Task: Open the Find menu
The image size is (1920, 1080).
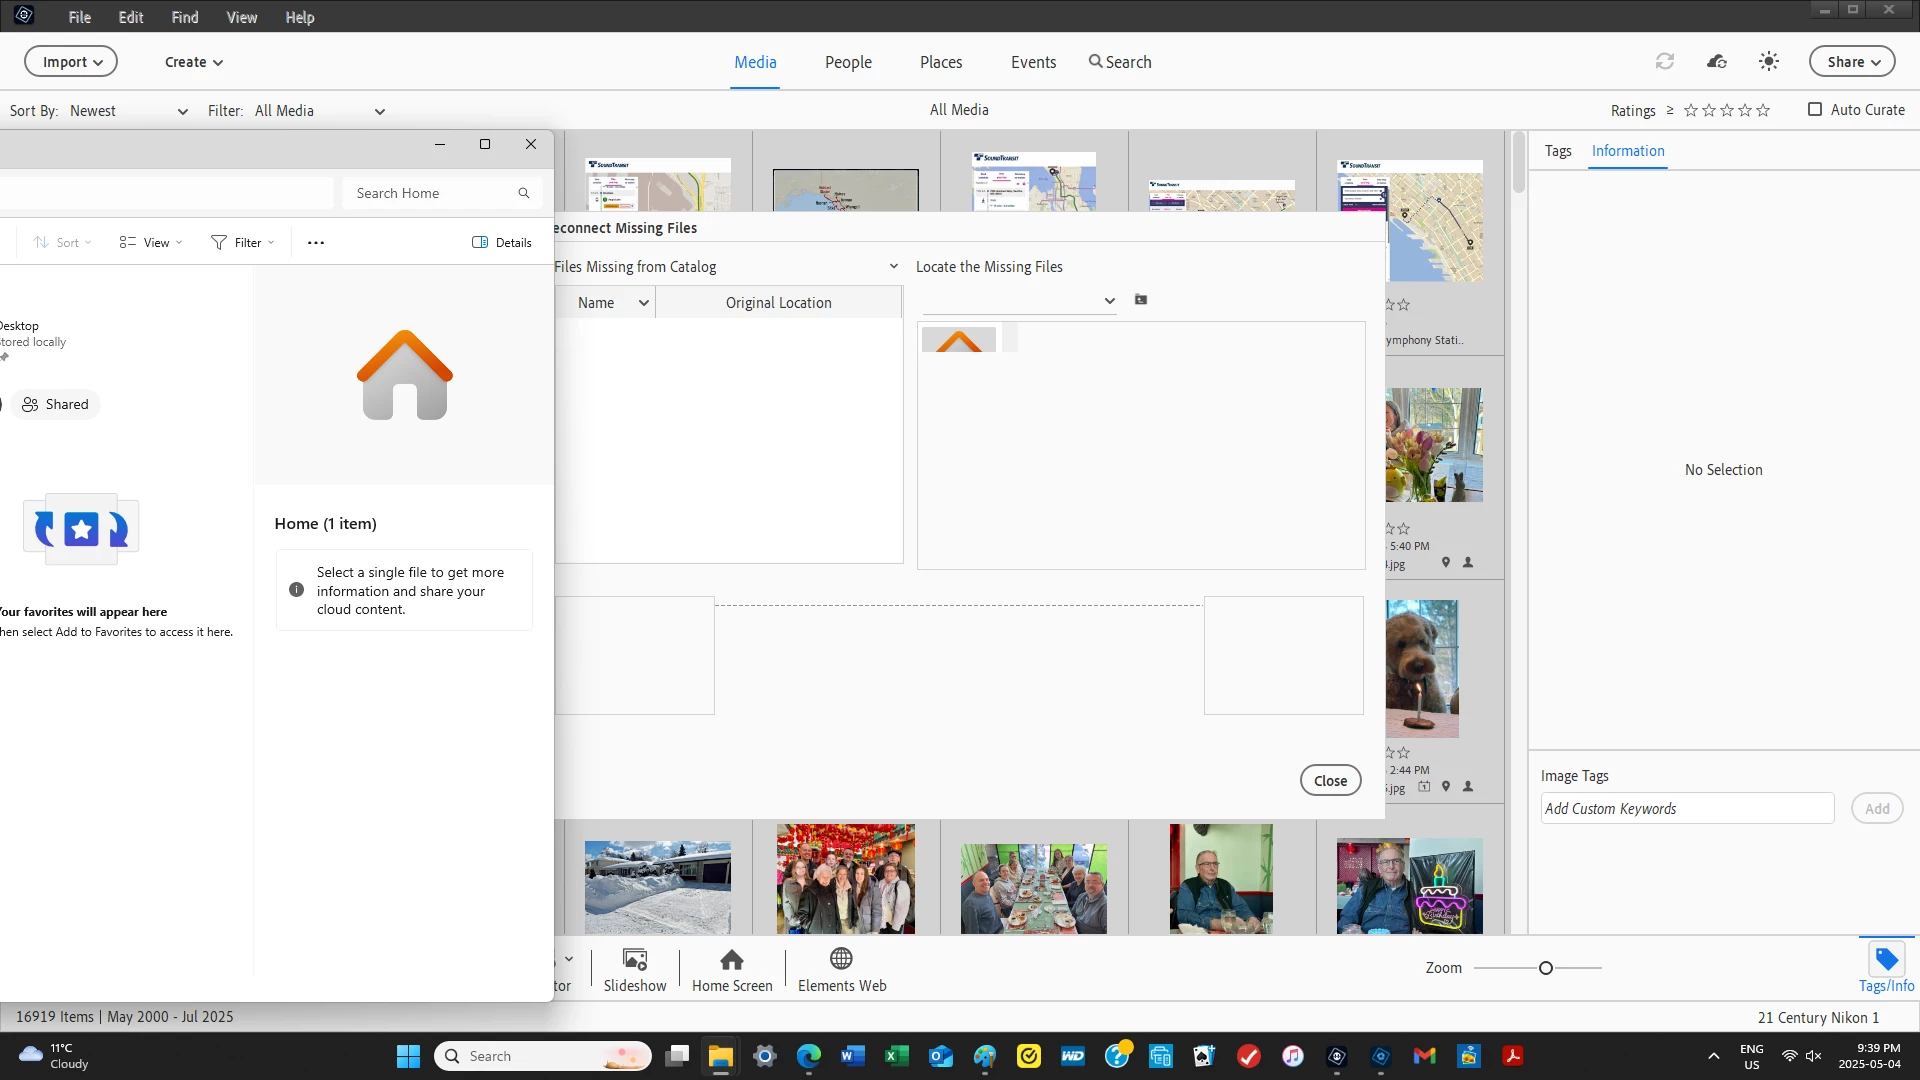Action: click(185, 17)
